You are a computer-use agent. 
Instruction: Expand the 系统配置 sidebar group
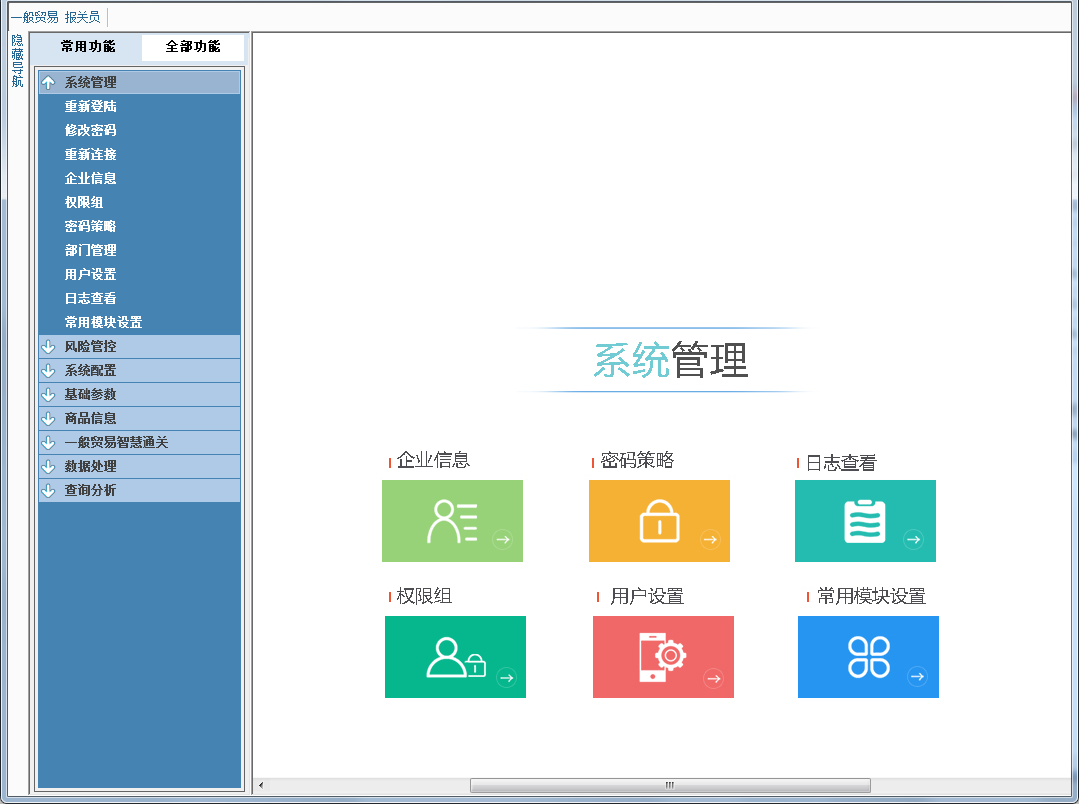point(139,370)
